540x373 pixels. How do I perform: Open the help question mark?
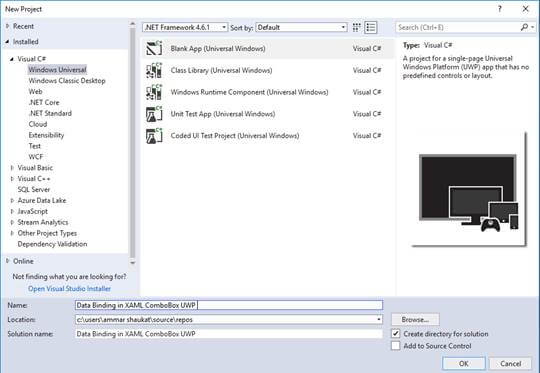[500, 9]
